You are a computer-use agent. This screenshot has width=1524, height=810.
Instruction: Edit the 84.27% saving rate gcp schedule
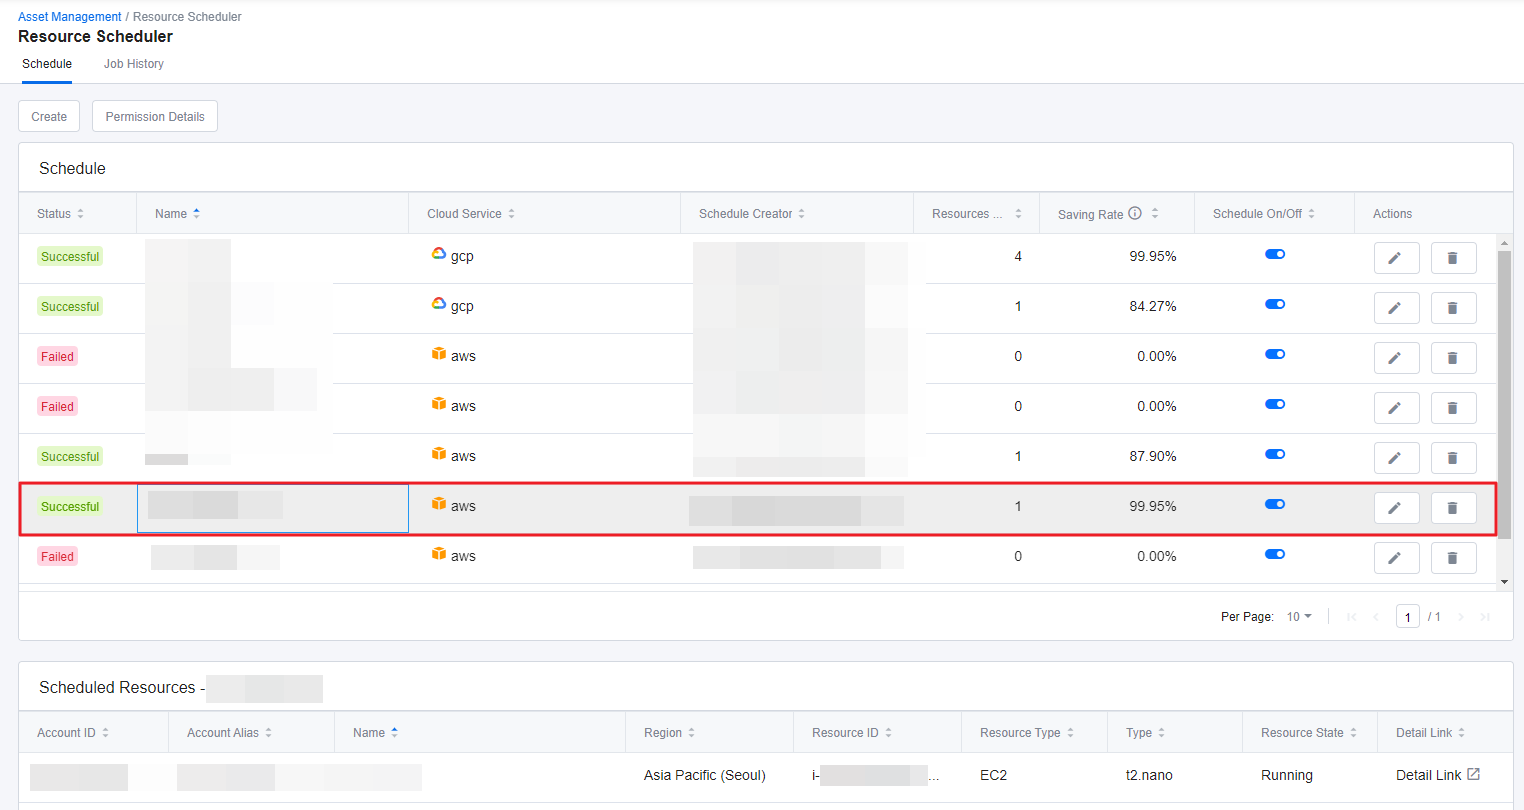coord(1396,308)
